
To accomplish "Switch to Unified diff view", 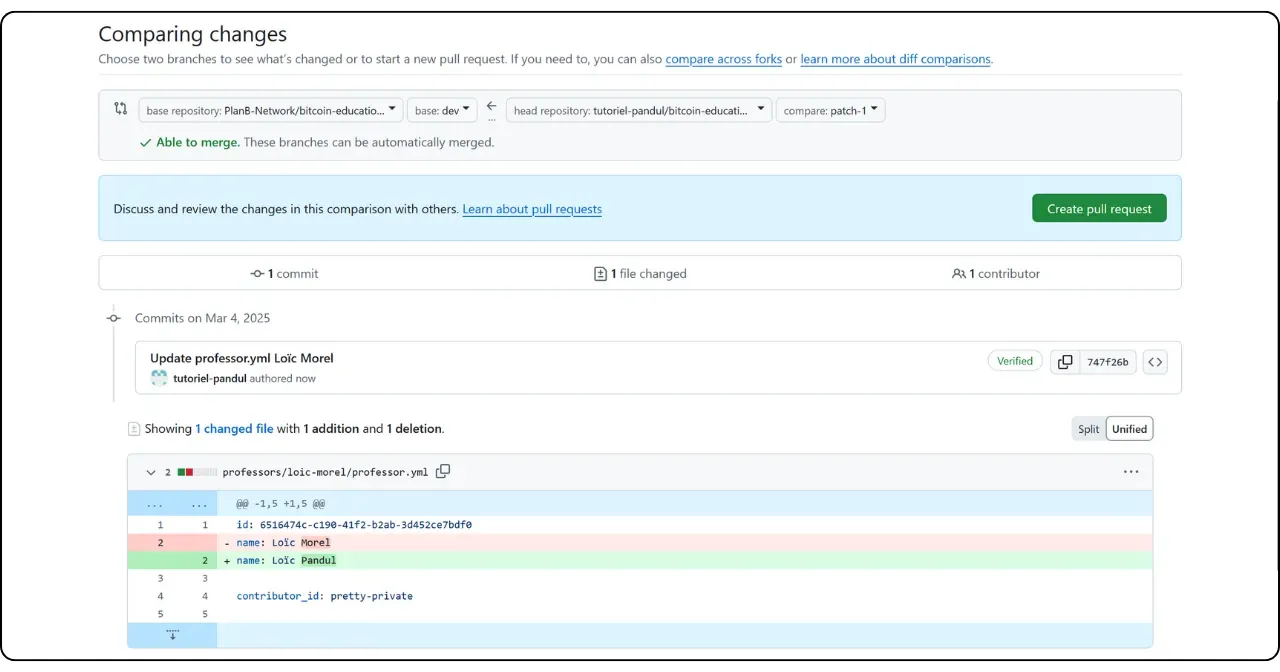I will point(1129,429).
